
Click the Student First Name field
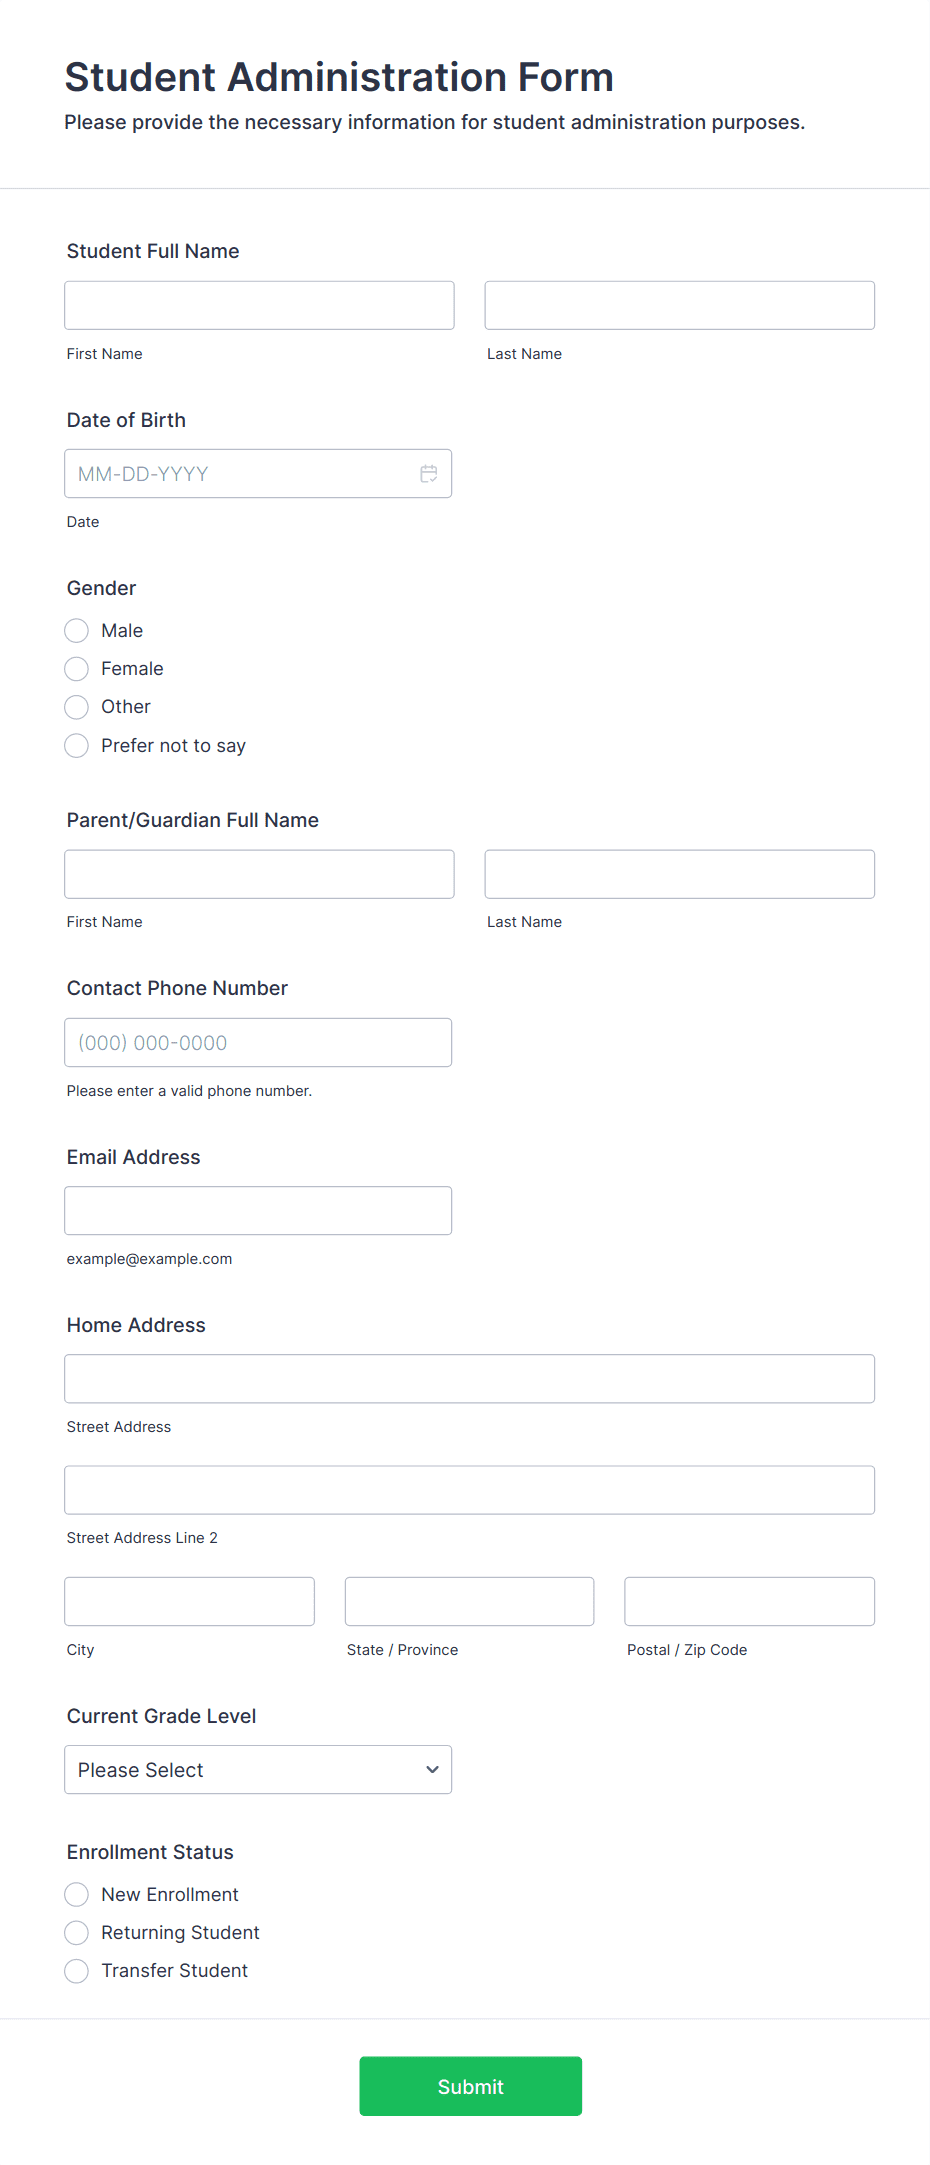click(x=258, y=305)
